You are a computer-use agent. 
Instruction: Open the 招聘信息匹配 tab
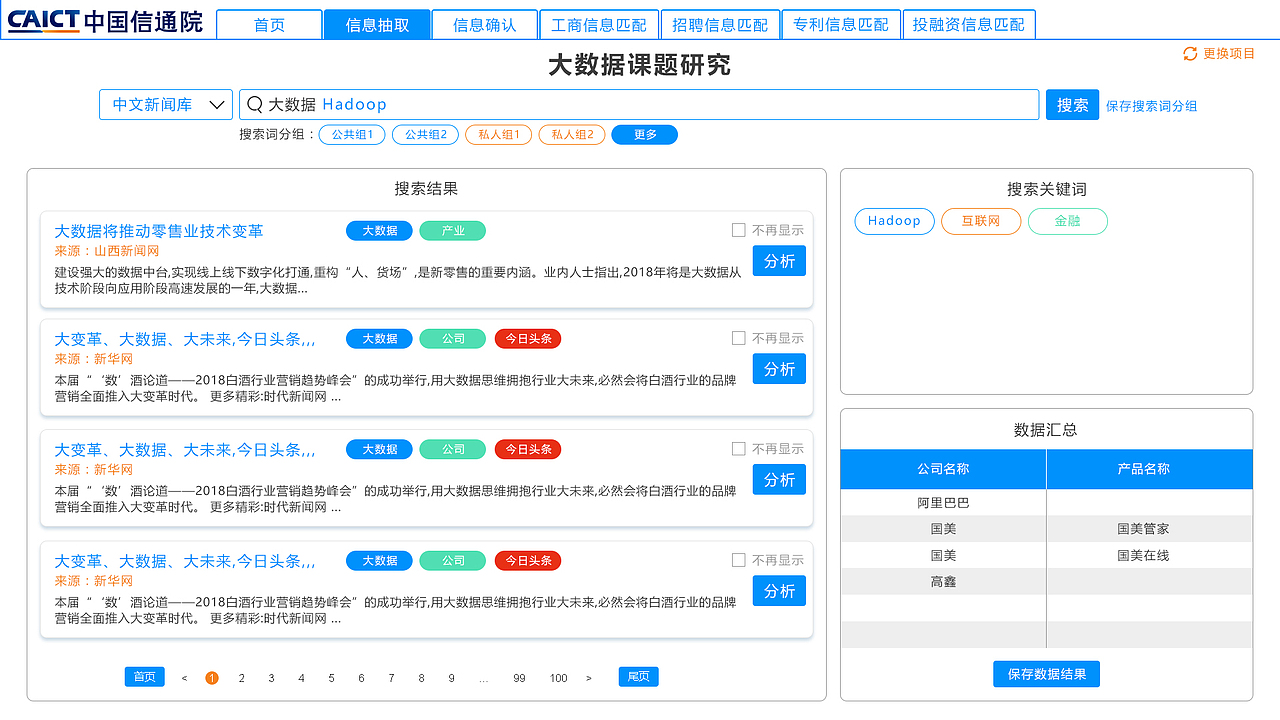click(720, 25)
